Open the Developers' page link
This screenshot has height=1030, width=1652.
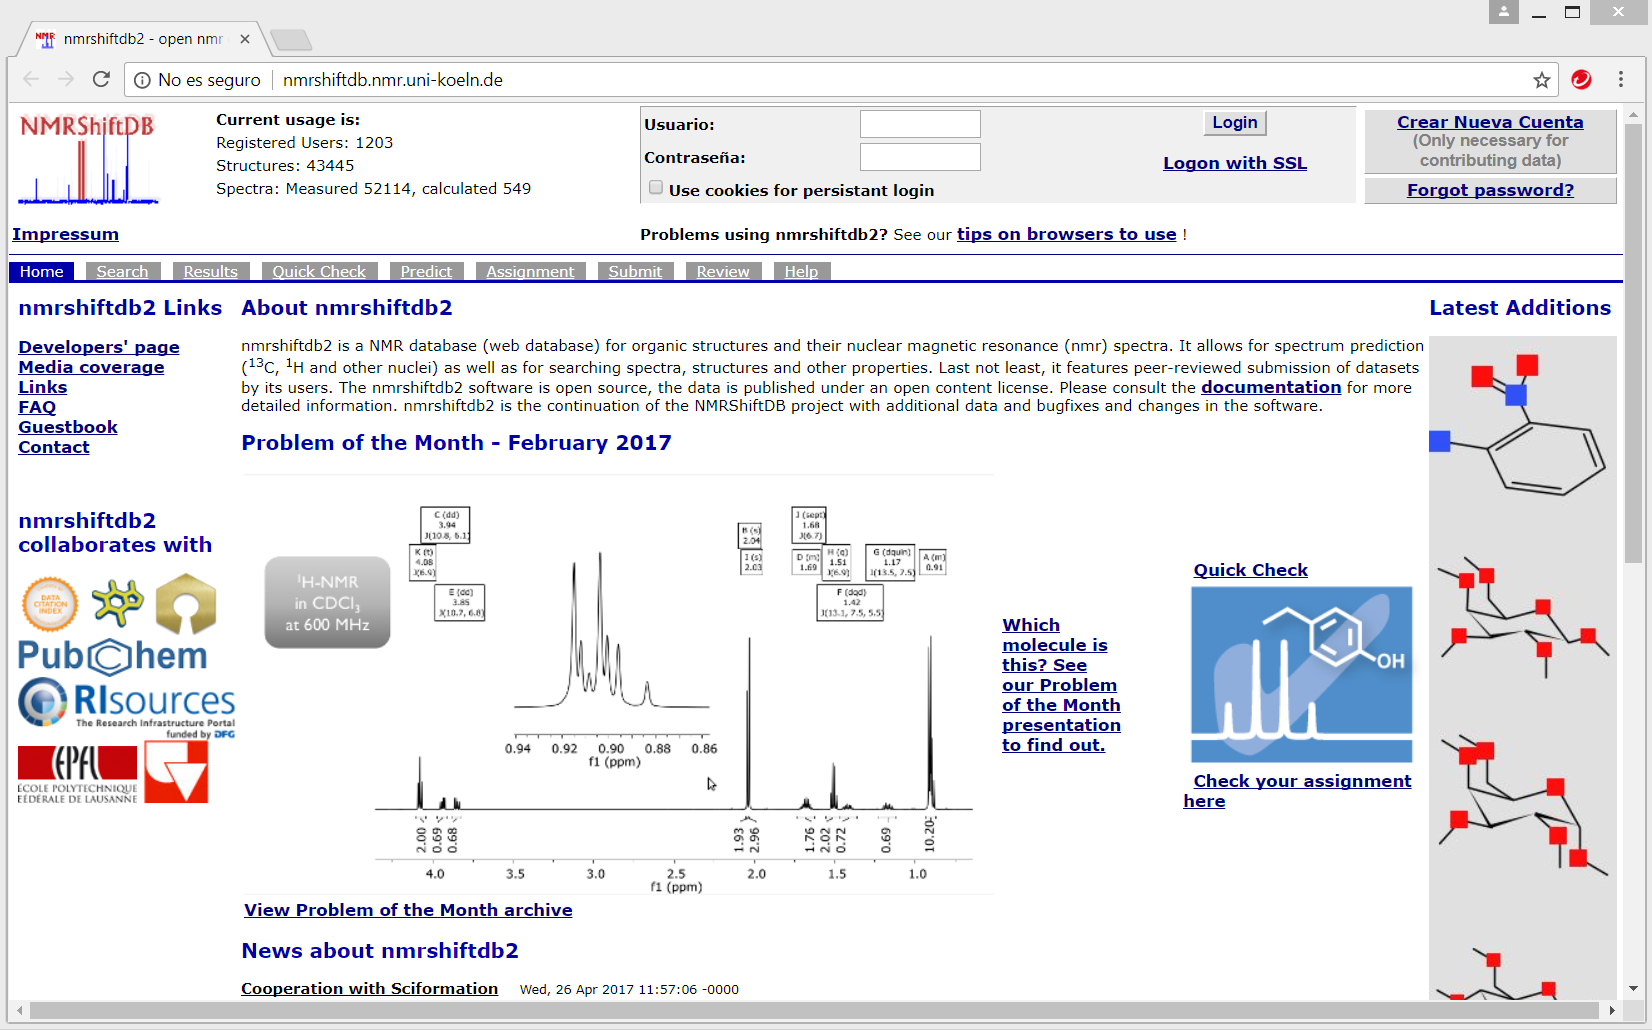point(99,347)
